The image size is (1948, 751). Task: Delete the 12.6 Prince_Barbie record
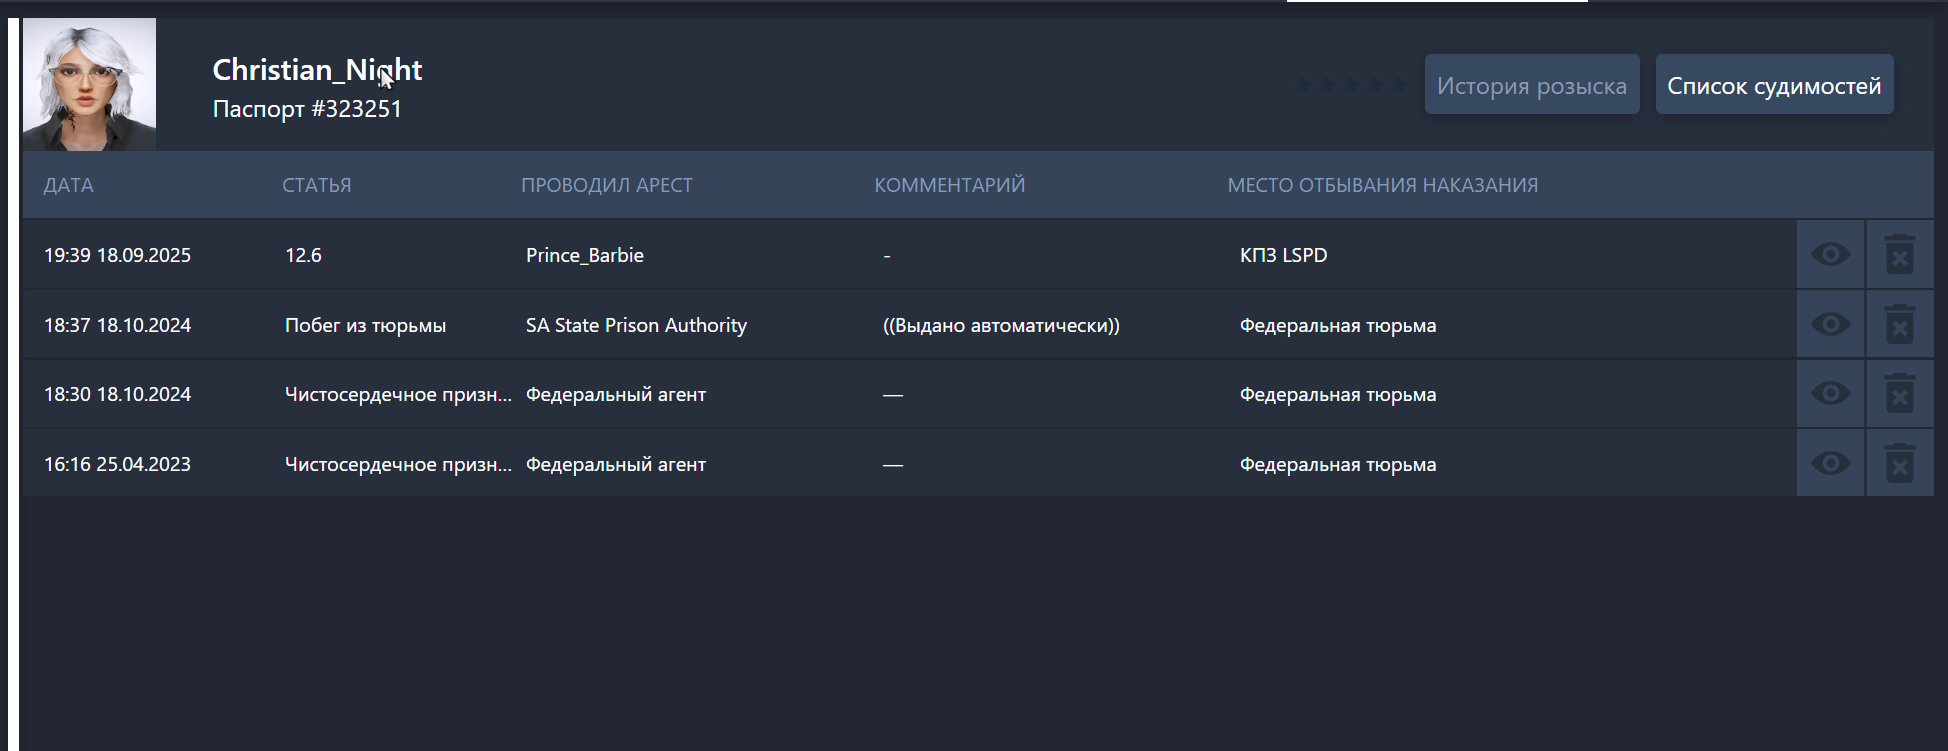point(1899,255)
